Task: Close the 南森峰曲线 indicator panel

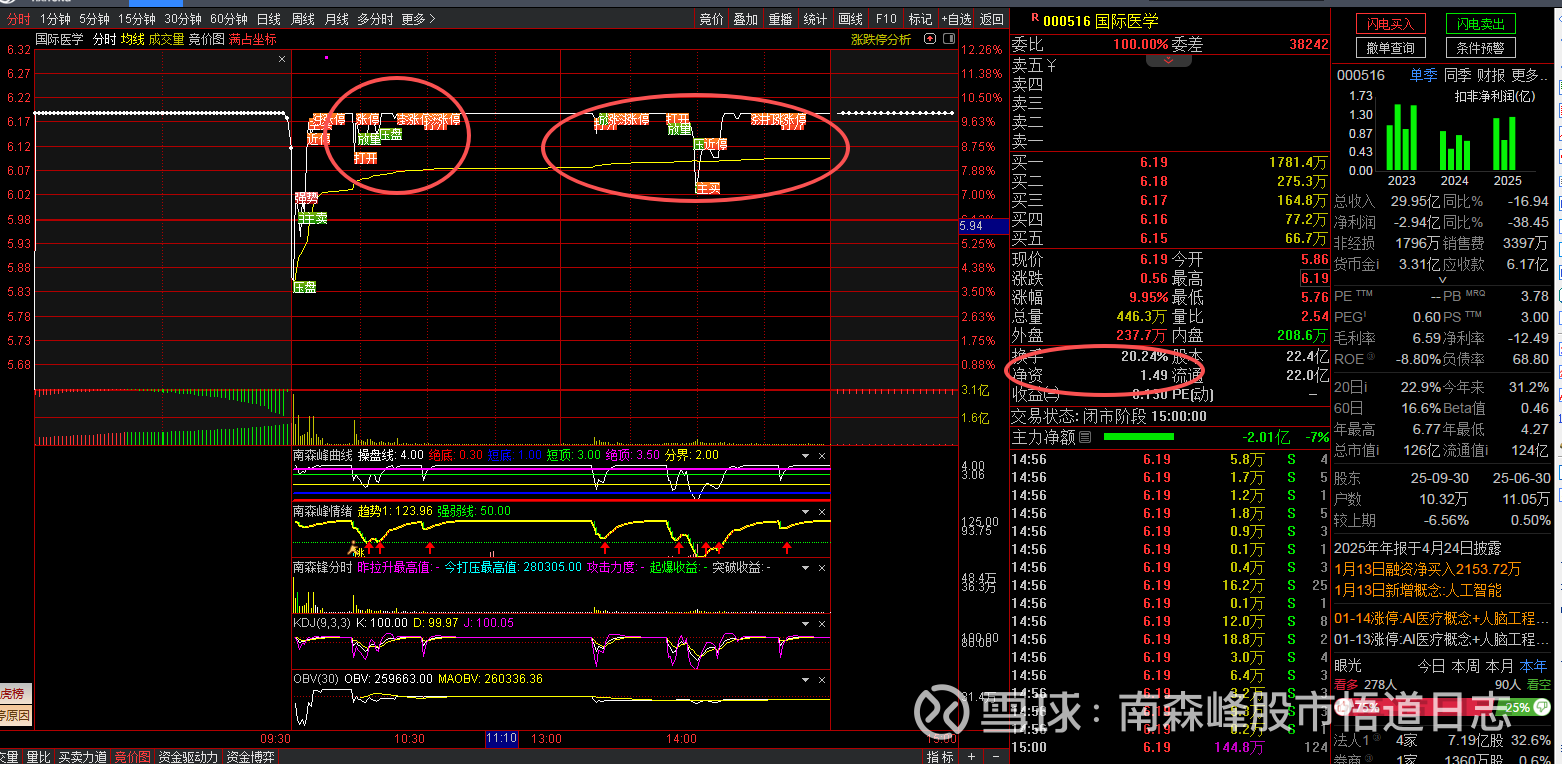Action: (x=823, y=455)
